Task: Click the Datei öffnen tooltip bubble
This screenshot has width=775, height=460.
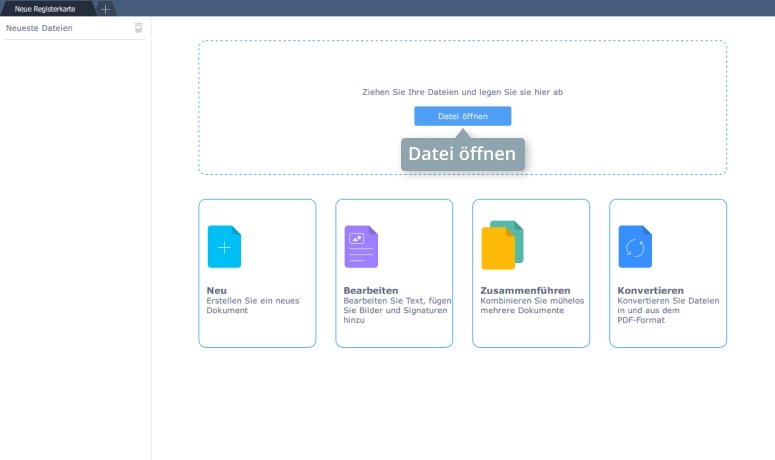Action: pyautogui.click(x=462, y=154)
